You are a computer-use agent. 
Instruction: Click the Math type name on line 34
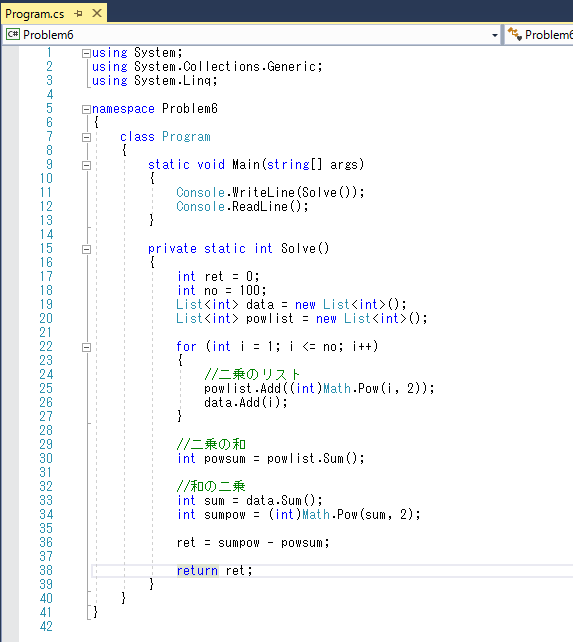coord(316,514)
